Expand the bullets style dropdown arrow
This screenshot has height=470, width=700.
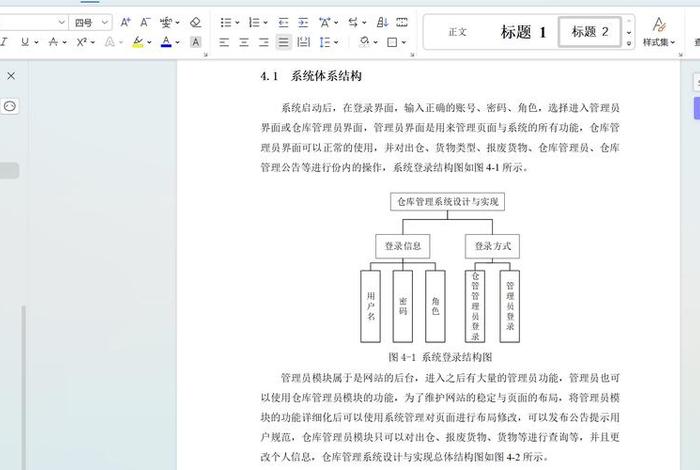point(238,22)
